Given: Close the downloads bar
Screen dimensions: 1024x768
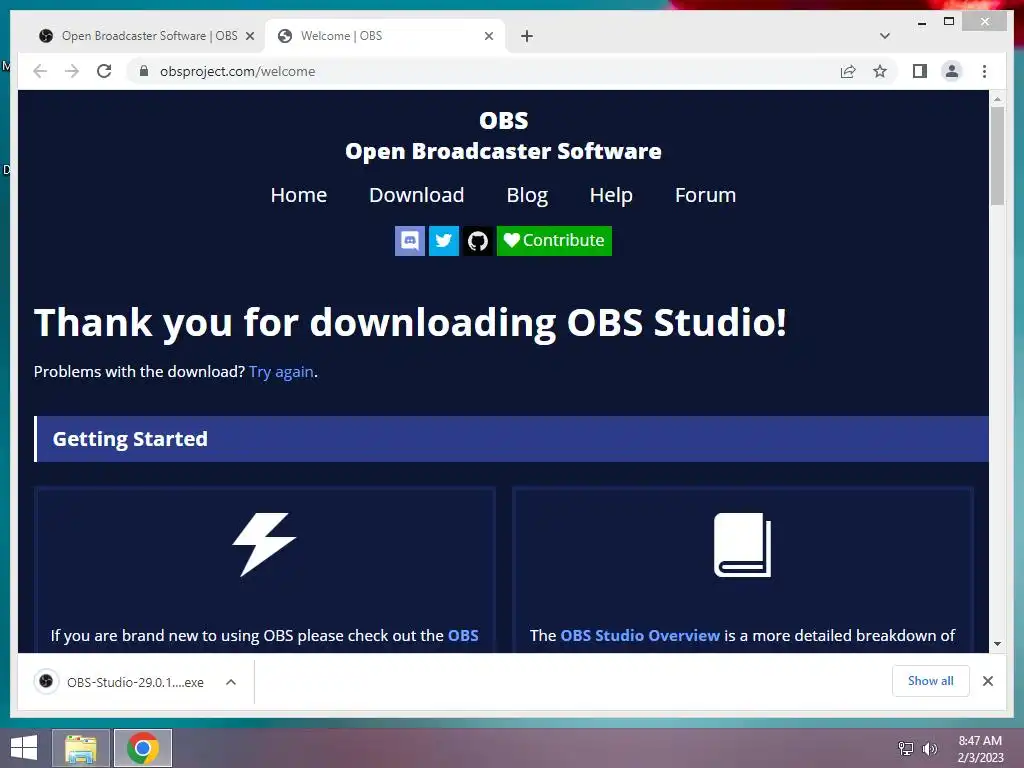Looking at the screenshot, I should pos(988,680).
